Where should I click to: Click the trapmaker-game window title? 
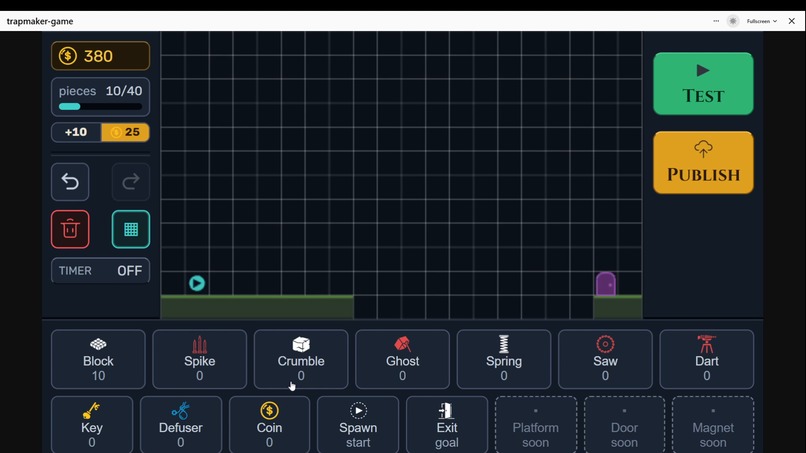point(40,21)
